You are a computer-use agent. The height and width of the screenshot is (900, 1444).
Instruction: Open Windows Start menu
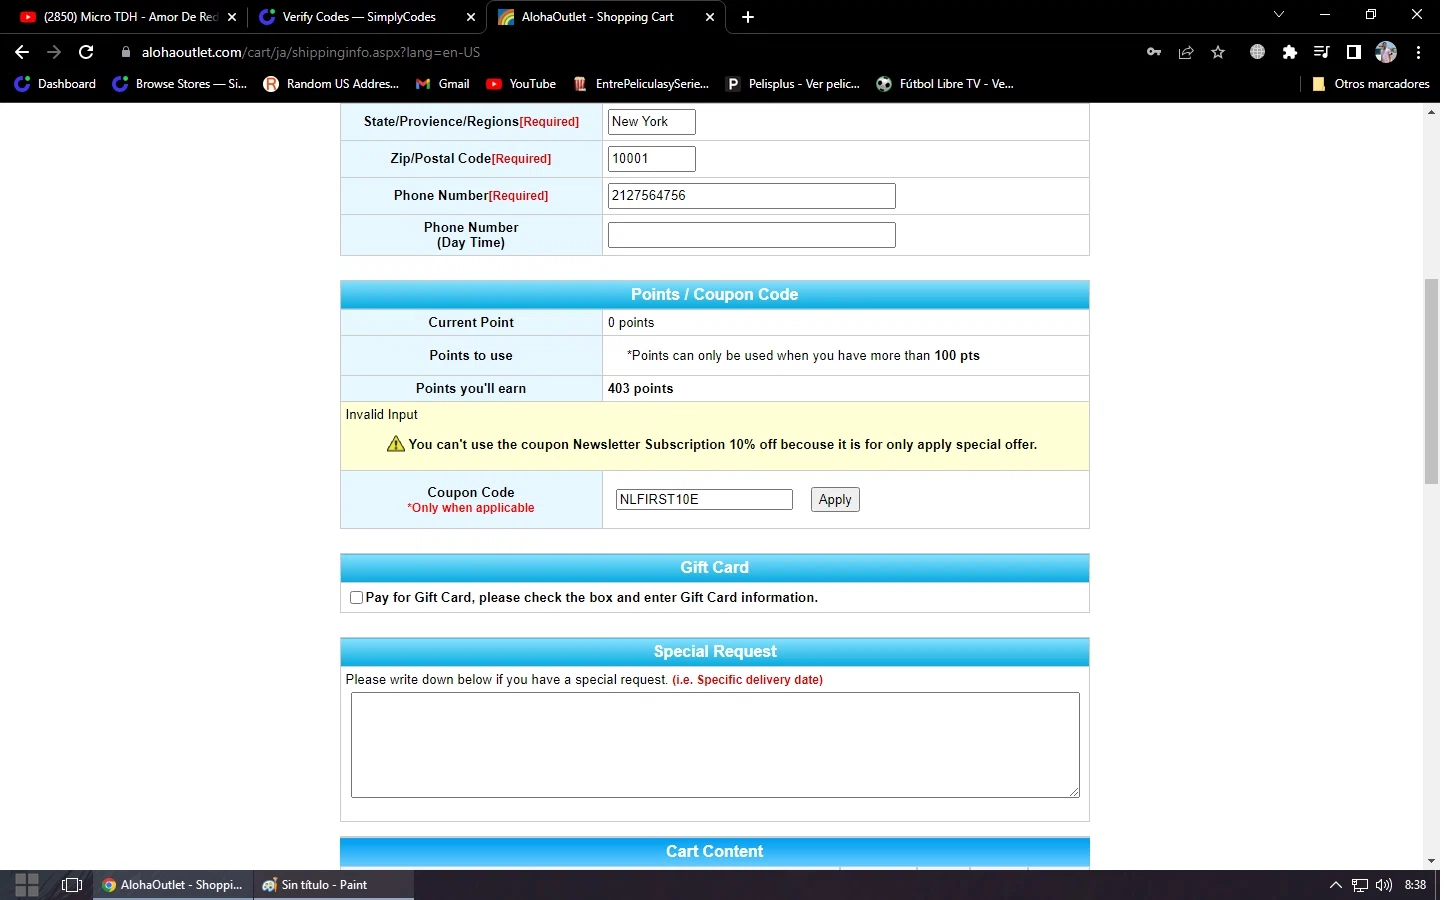pyautogui.click(x=27, y=885)
